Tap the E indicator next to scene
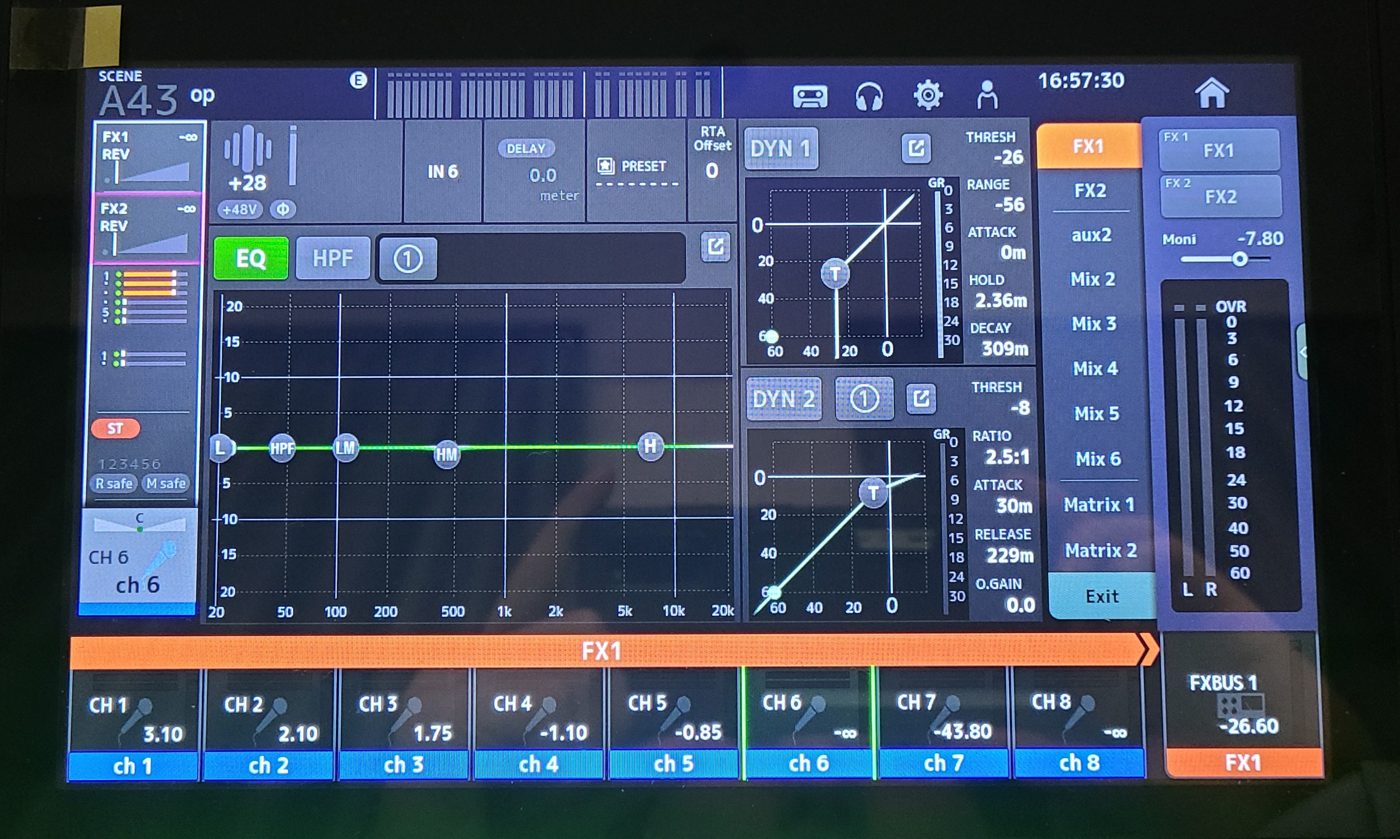The height and width of the screenshot is (839, 1400). pyautogui.click(x=358, y=81)
